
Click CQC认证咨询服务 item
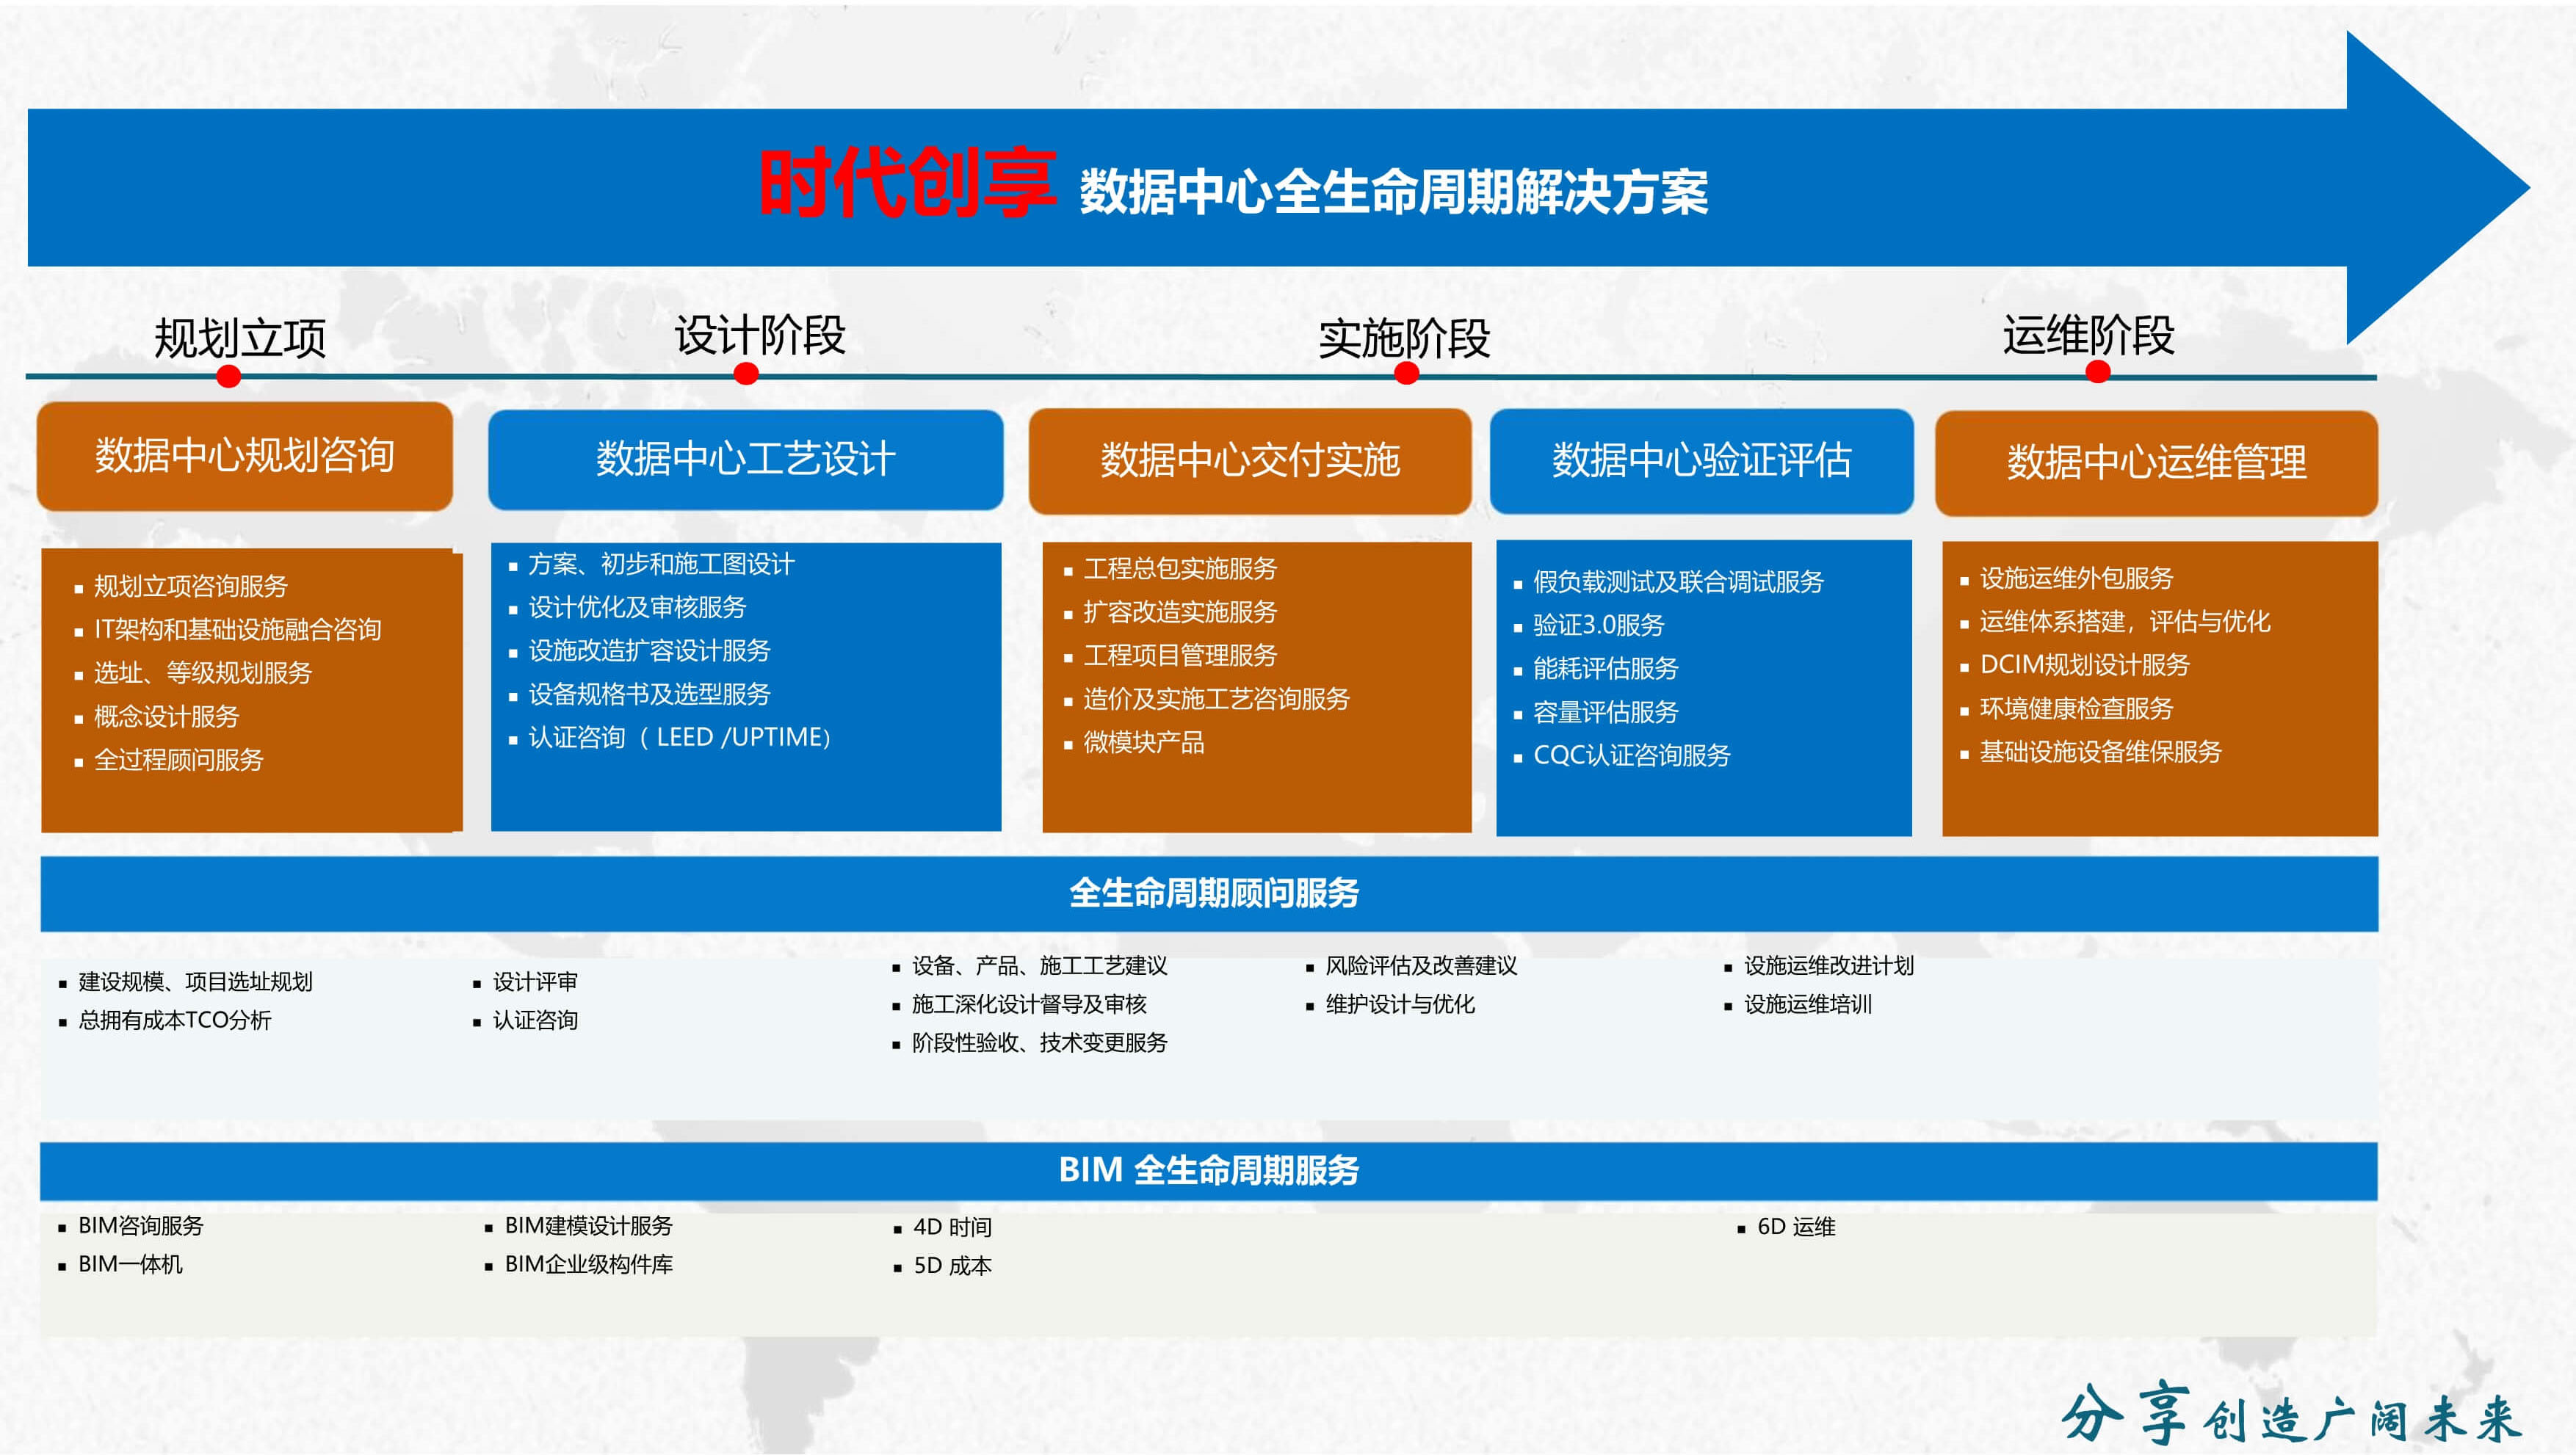(x=1631, y=756)
